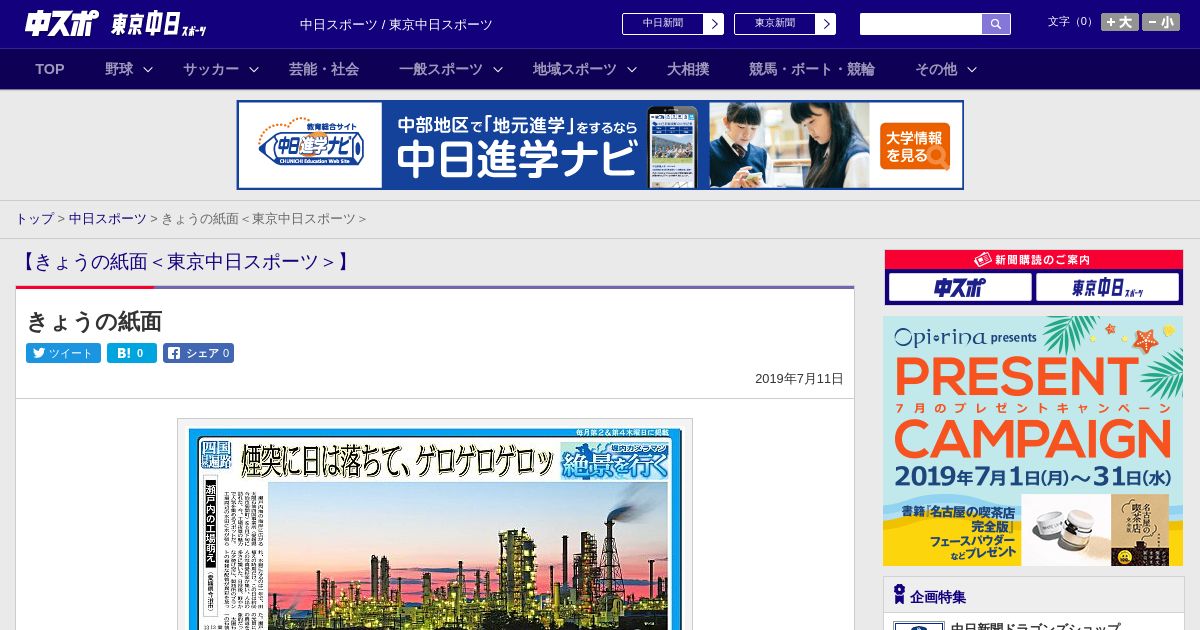This screenshot has height=630, width=1200.
Task: Open その他 navigation menu
Action: [x=936, y=69]
